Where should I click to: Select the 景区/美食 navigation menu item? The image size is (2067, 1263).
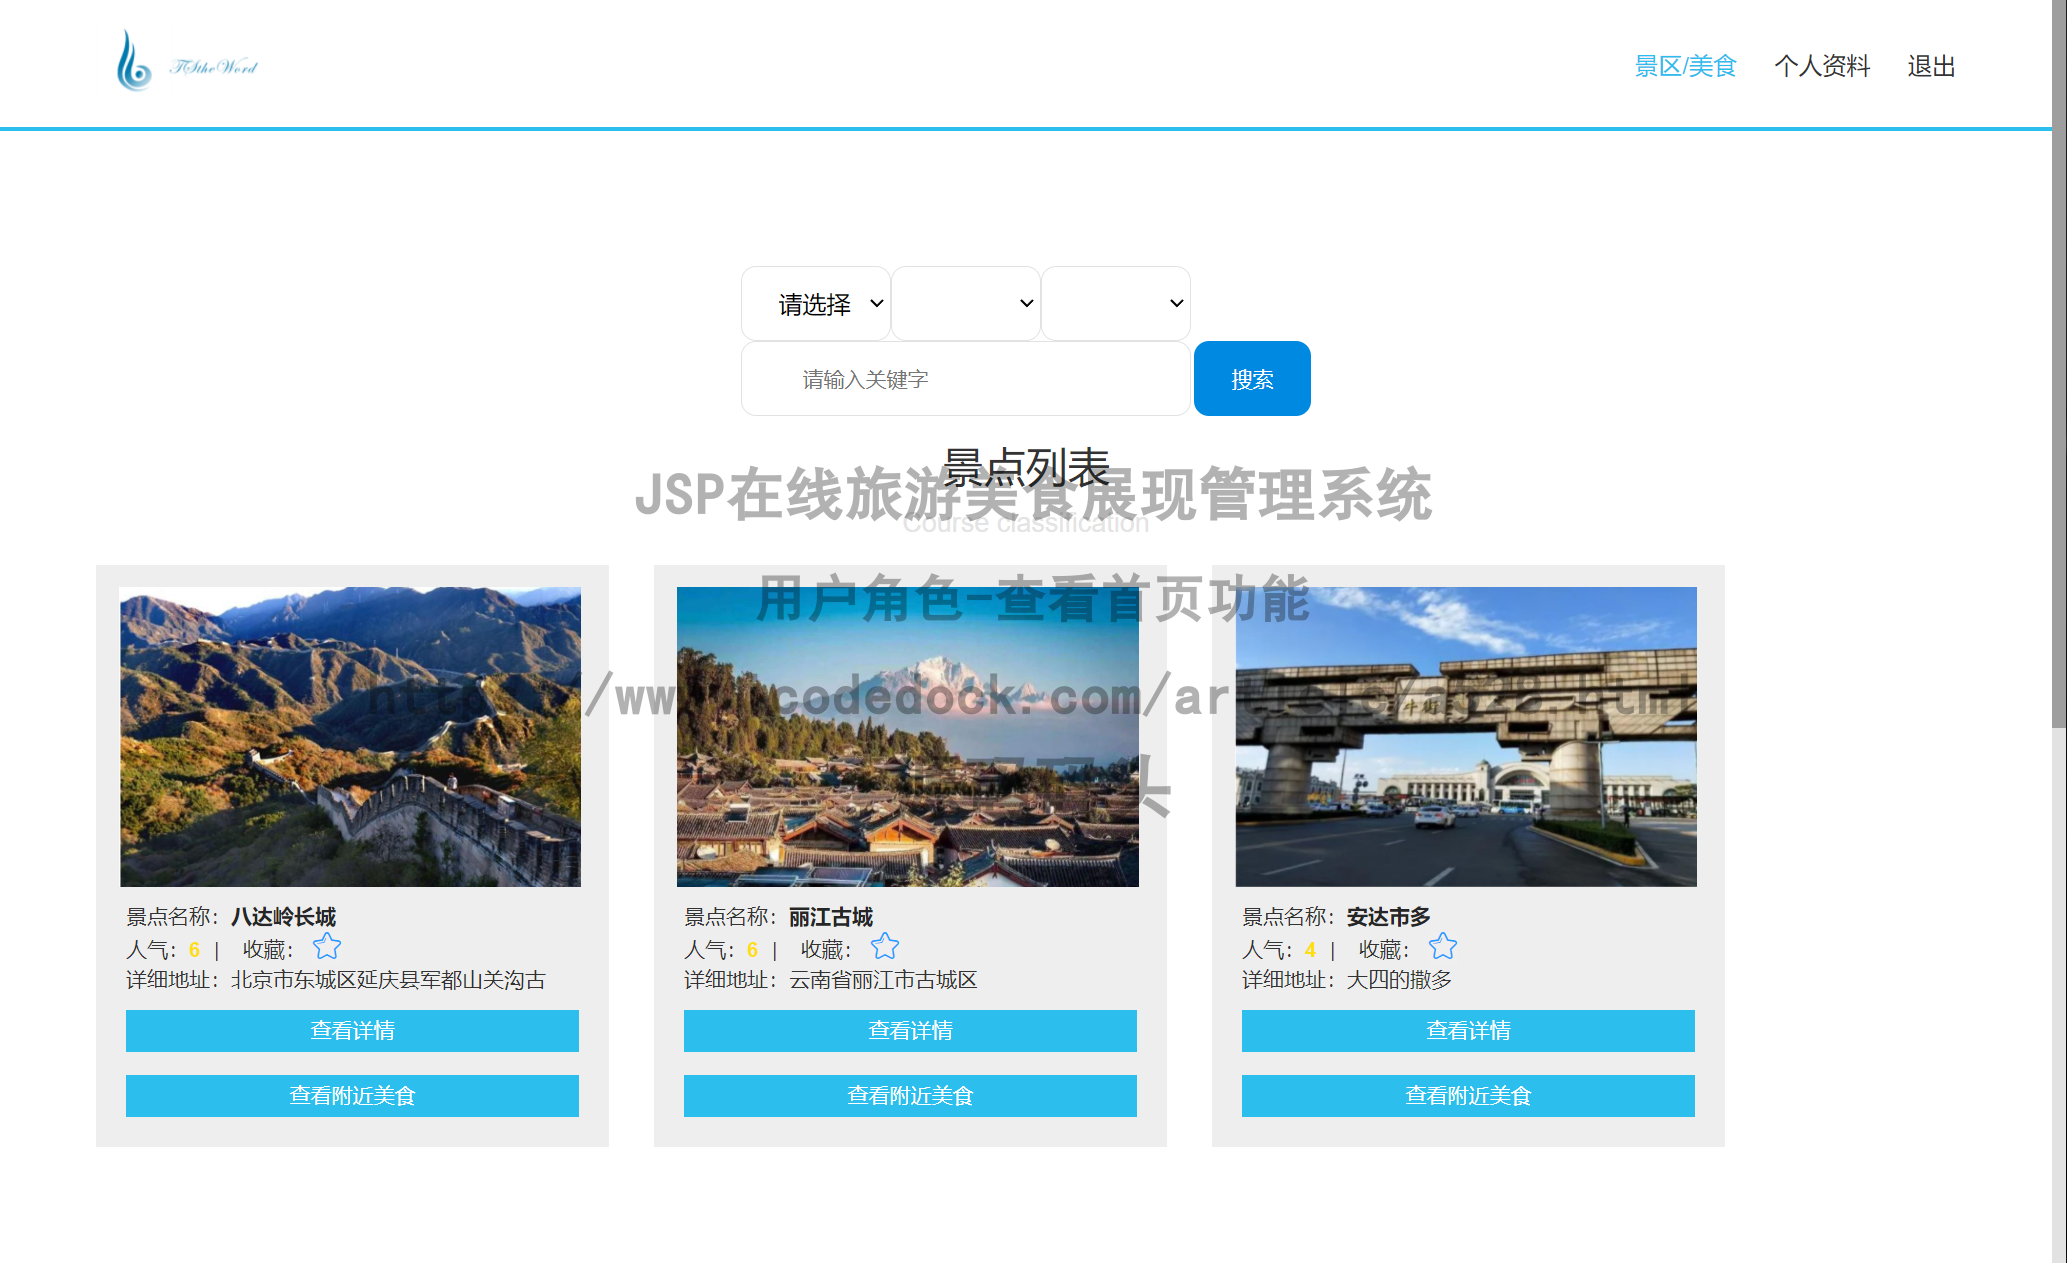[x=1685, y=65]
